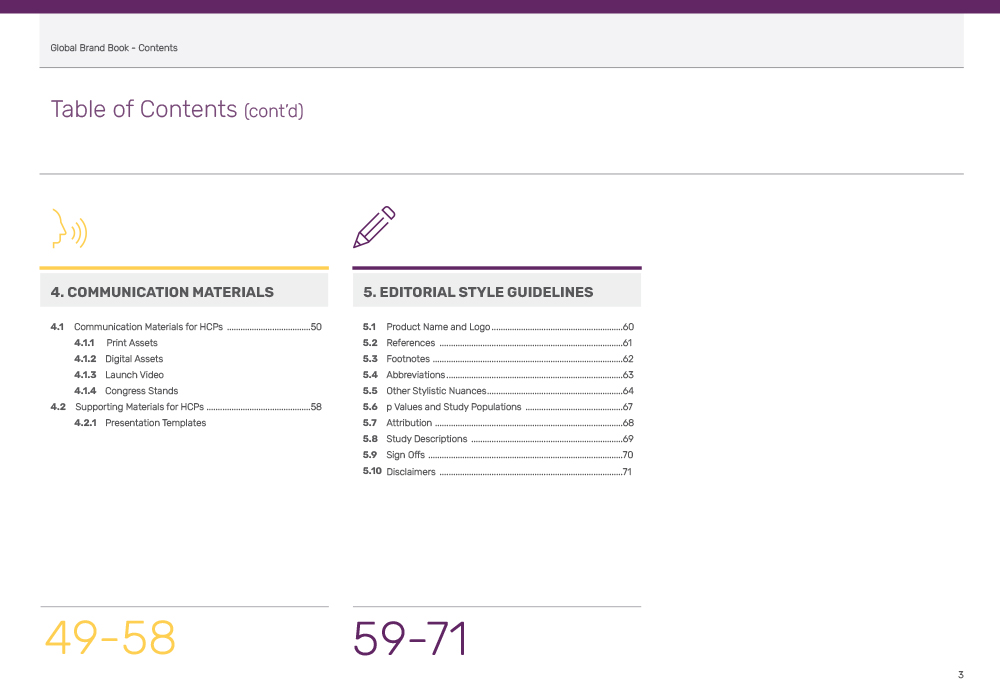Click the speaking head communication icon

click(69, 229)
